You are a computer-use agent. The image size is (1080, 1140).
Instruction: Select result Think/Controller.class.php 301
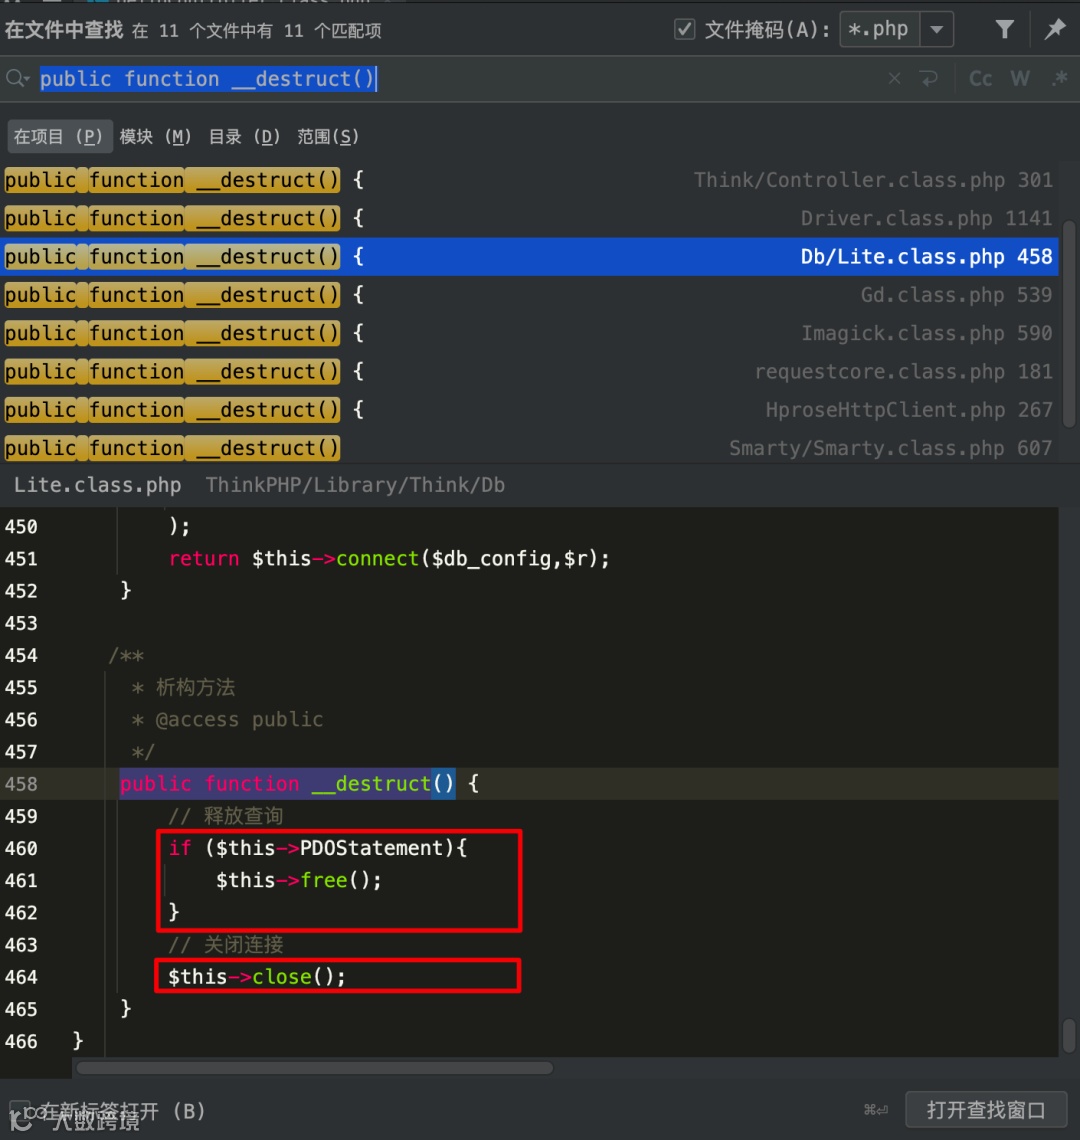[x=529, y=180]
